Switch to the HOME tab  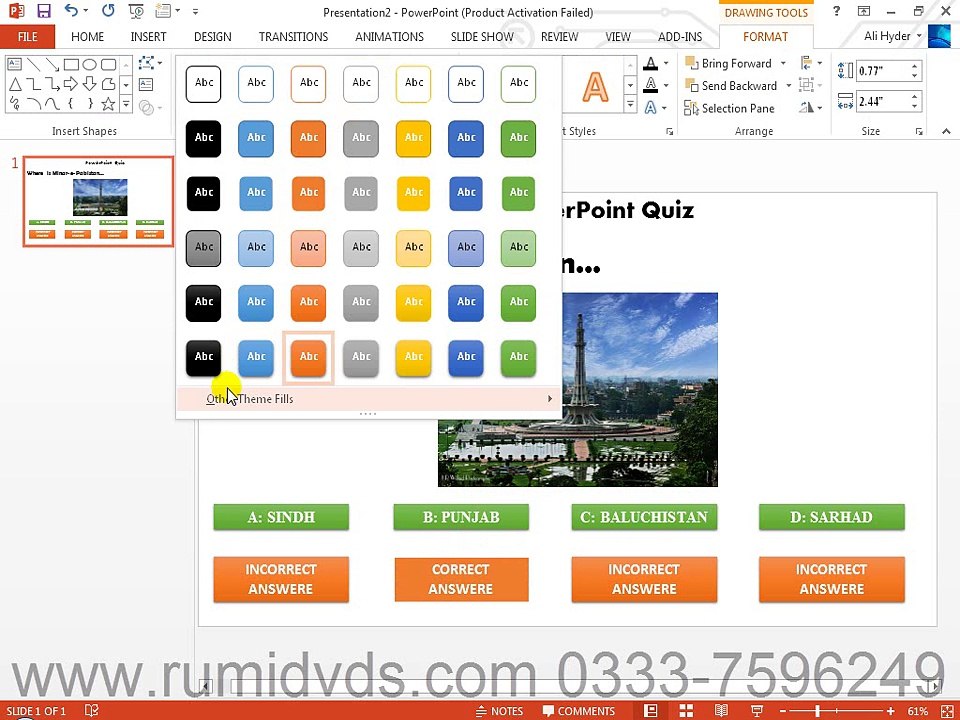[x=88, y=37]
